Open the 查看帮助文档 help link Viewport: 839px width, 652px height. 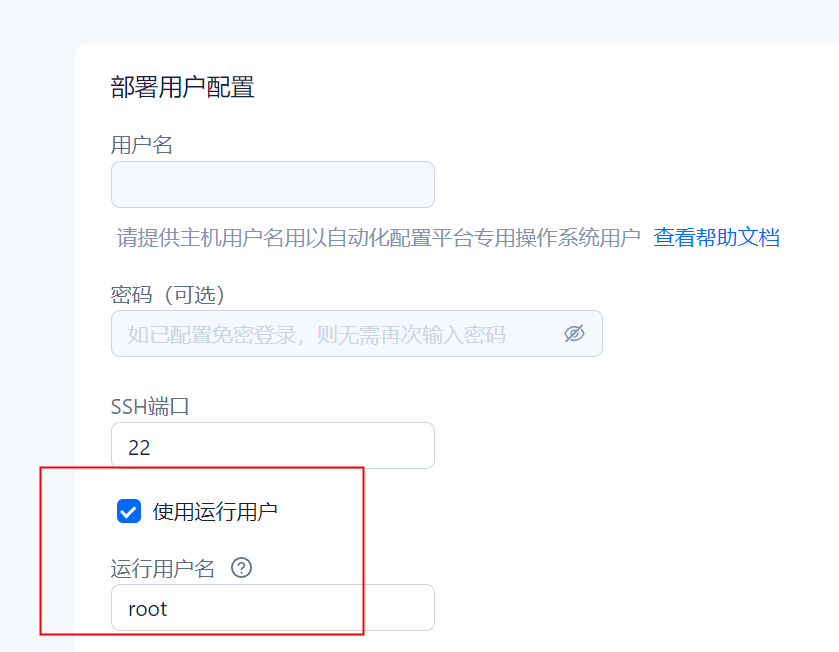pyautogui.click(x=716, y=237)
